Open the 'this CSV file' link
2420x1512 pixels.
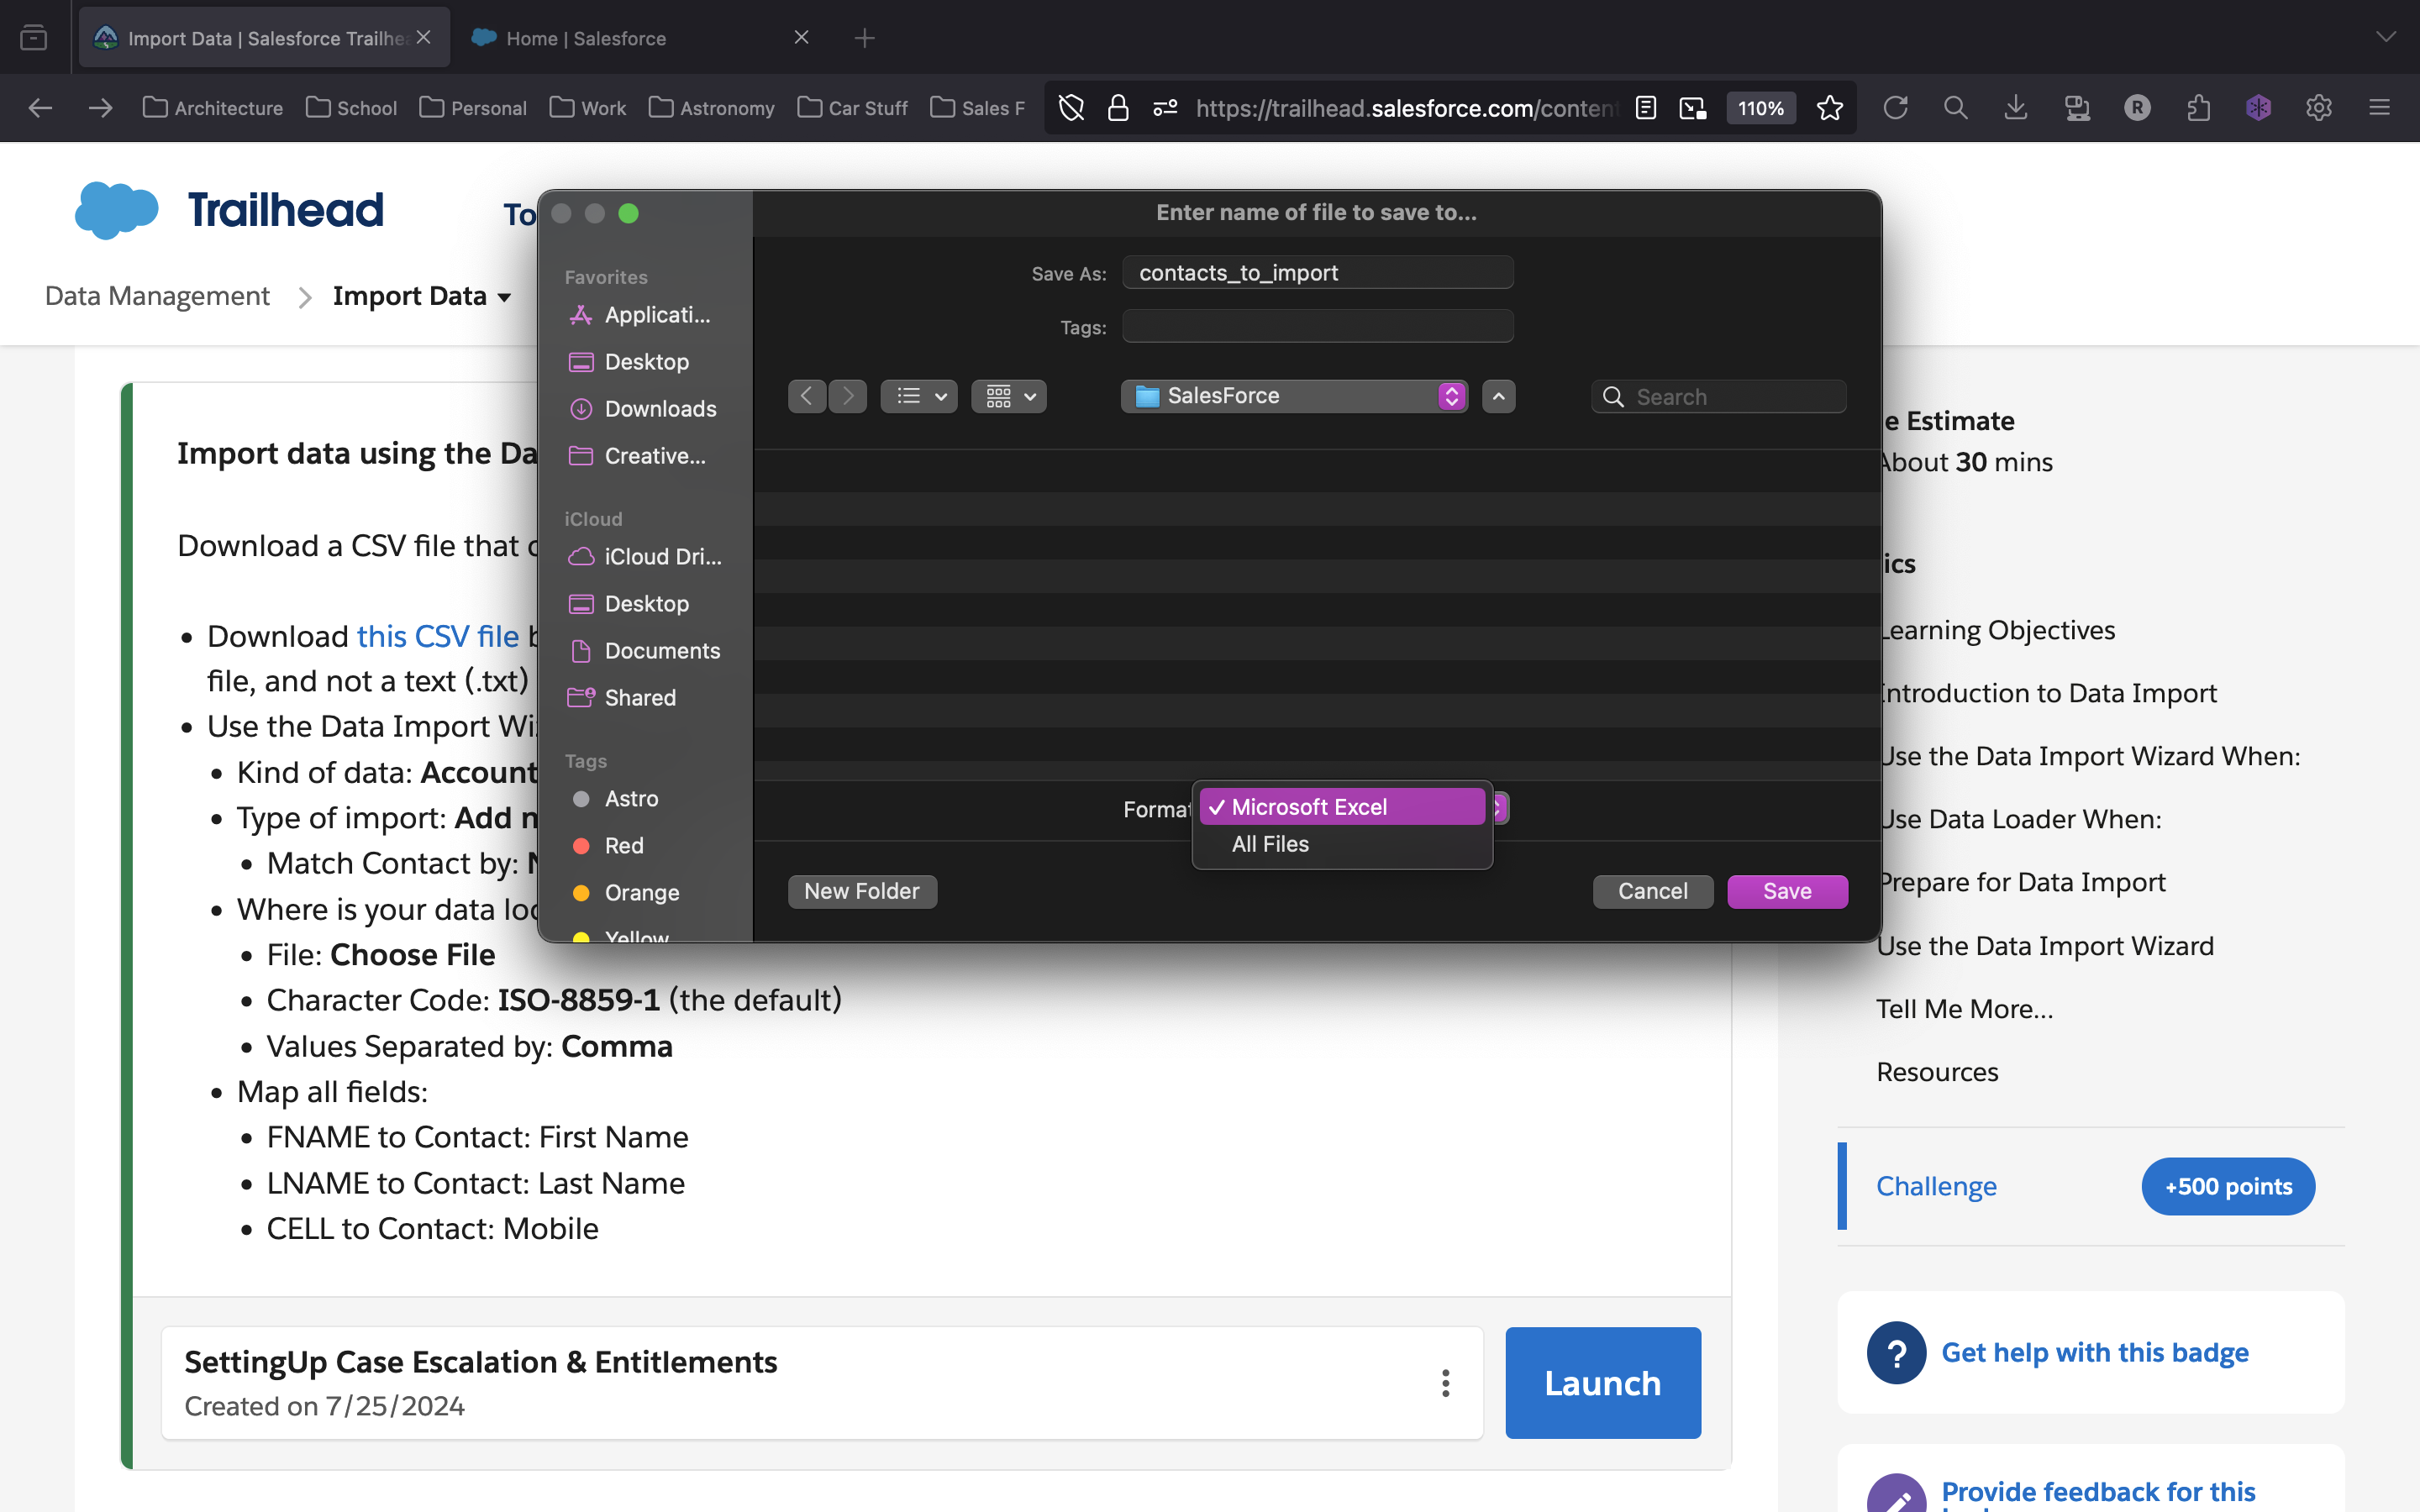point(438,636)
